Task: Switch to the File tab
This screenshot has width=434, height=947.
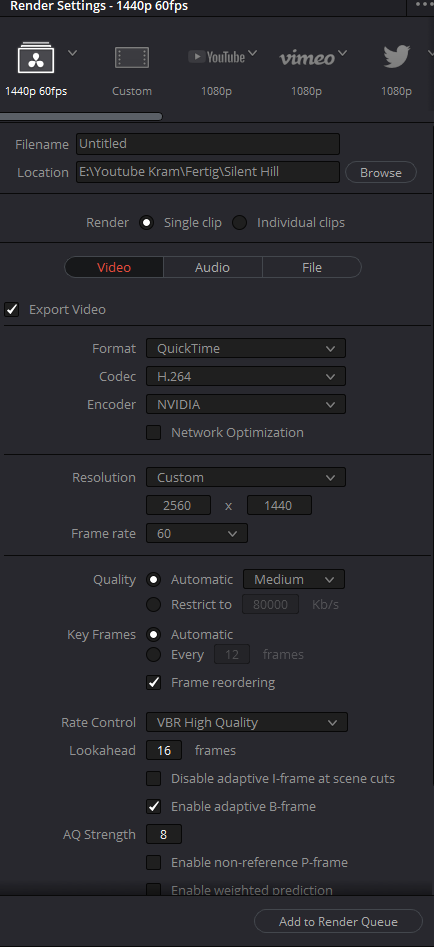Action: (312, 267)
